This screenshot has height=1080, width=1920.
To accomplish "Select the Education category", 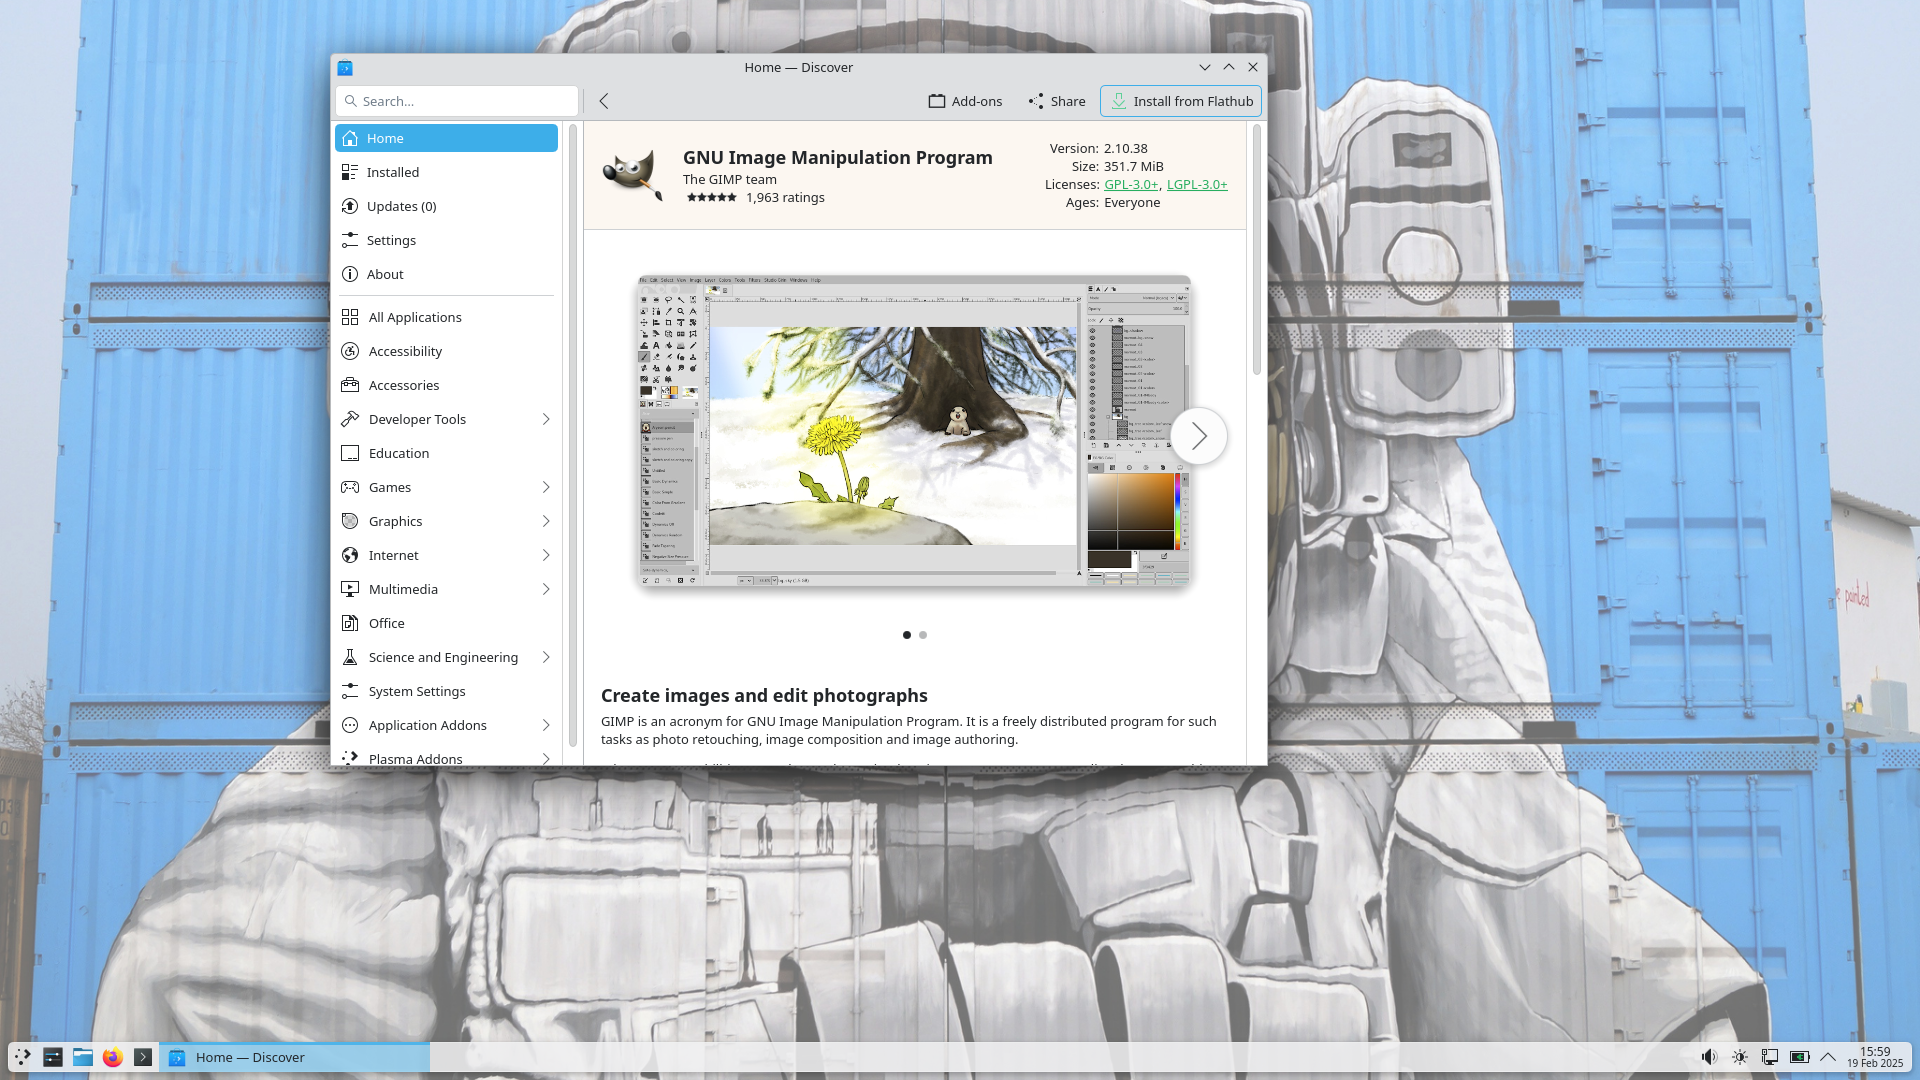I will [x=446, y=453].
